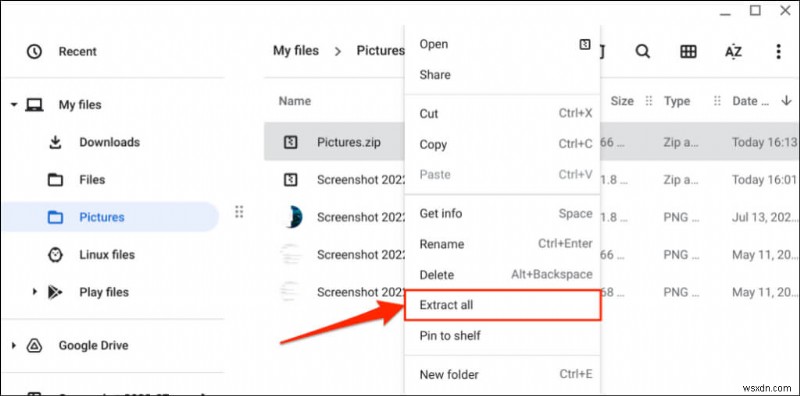Click the Pictures breadcrumb

click(380, 51)
